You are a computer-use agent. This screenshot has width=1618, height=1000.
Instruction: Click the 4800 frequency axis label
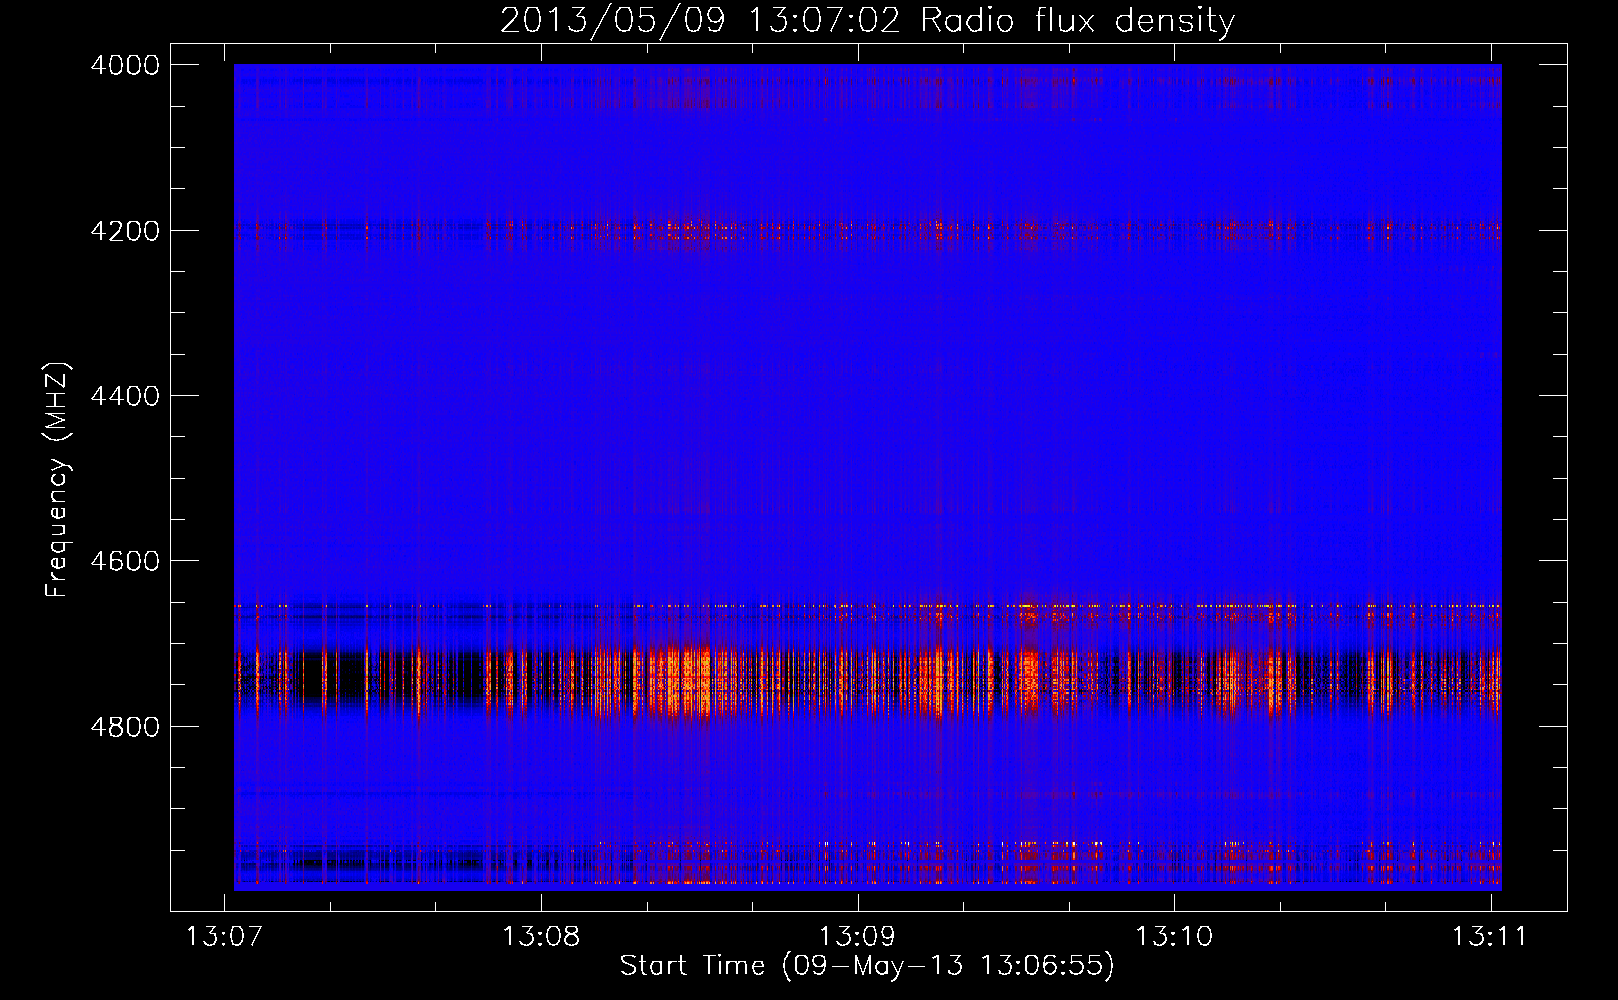[x=125, y=727]
